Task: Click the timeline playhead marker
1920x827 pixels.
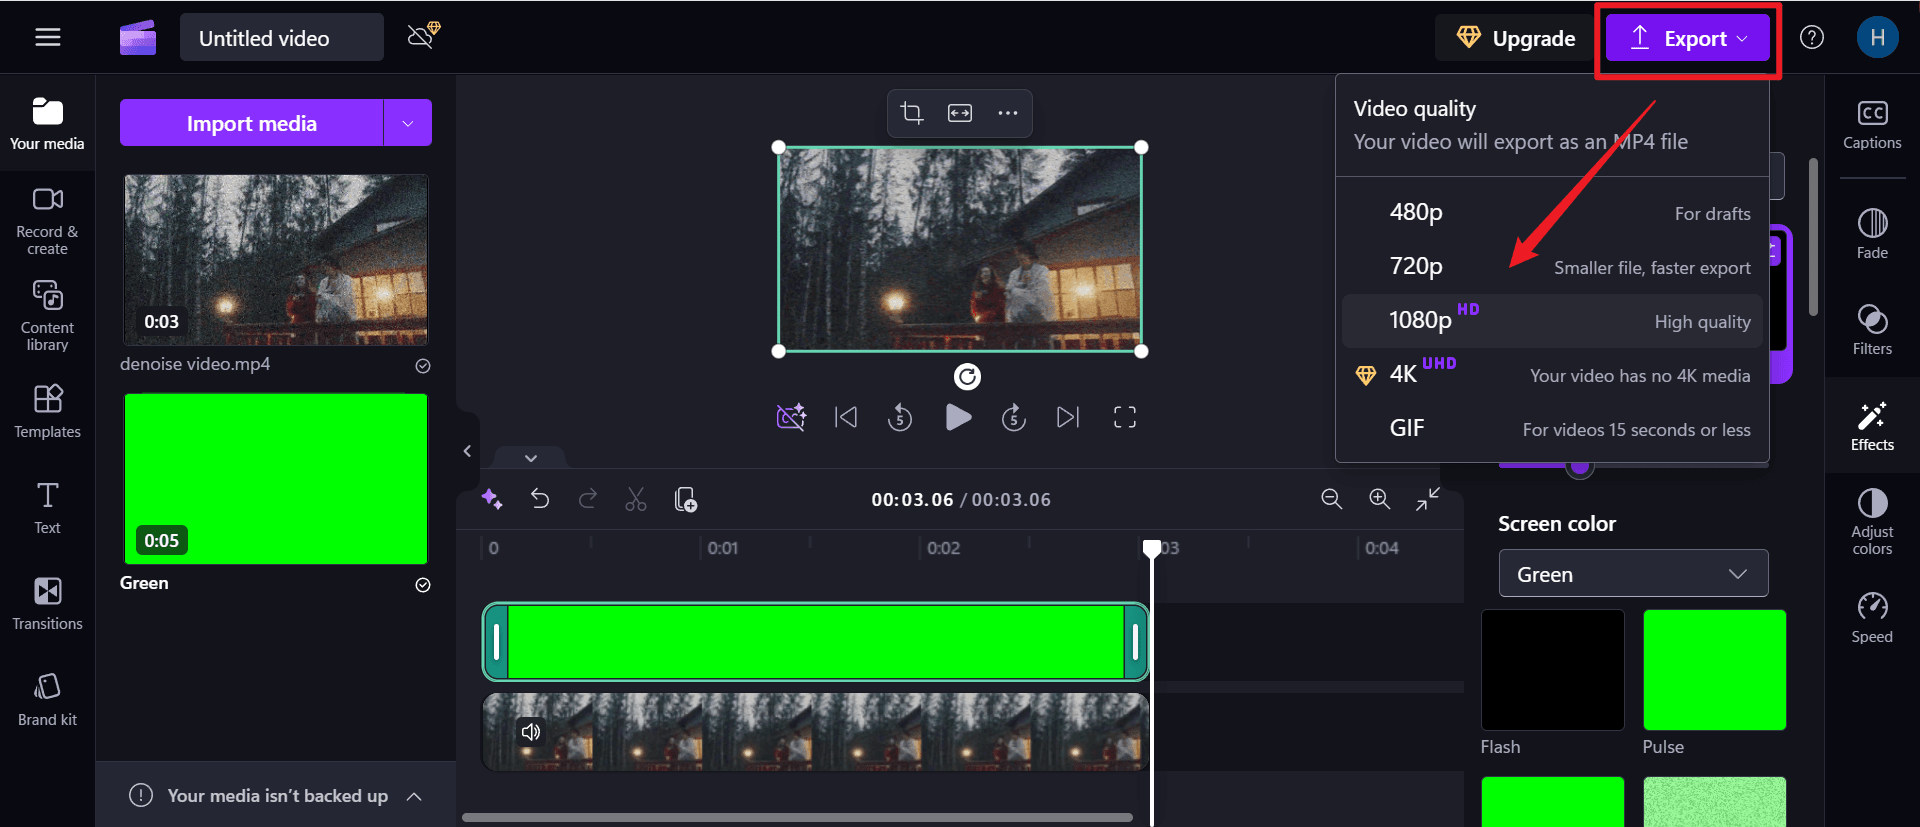Action: (x=1152, y=548)
